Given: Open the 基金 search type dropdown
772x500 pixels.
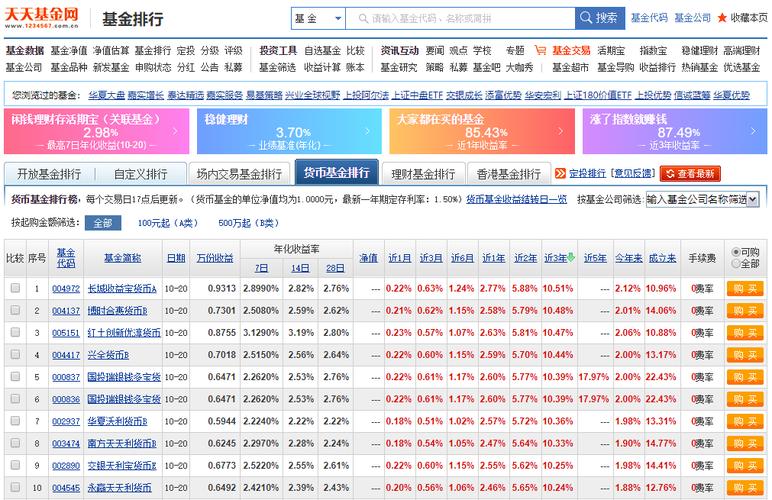Looking at the screenshot, I should click(x=318, y=18).
